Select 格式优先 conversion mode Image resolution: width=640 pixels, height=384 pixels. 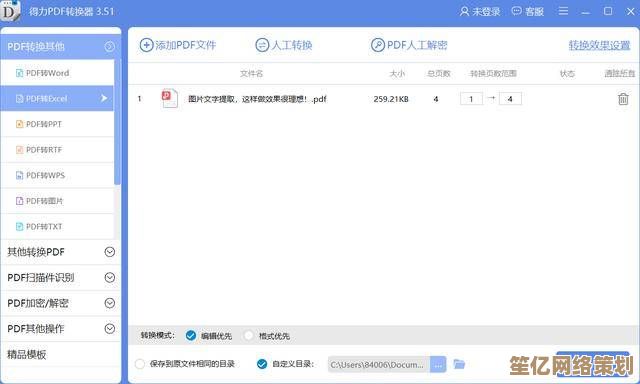tap(249, 335)
